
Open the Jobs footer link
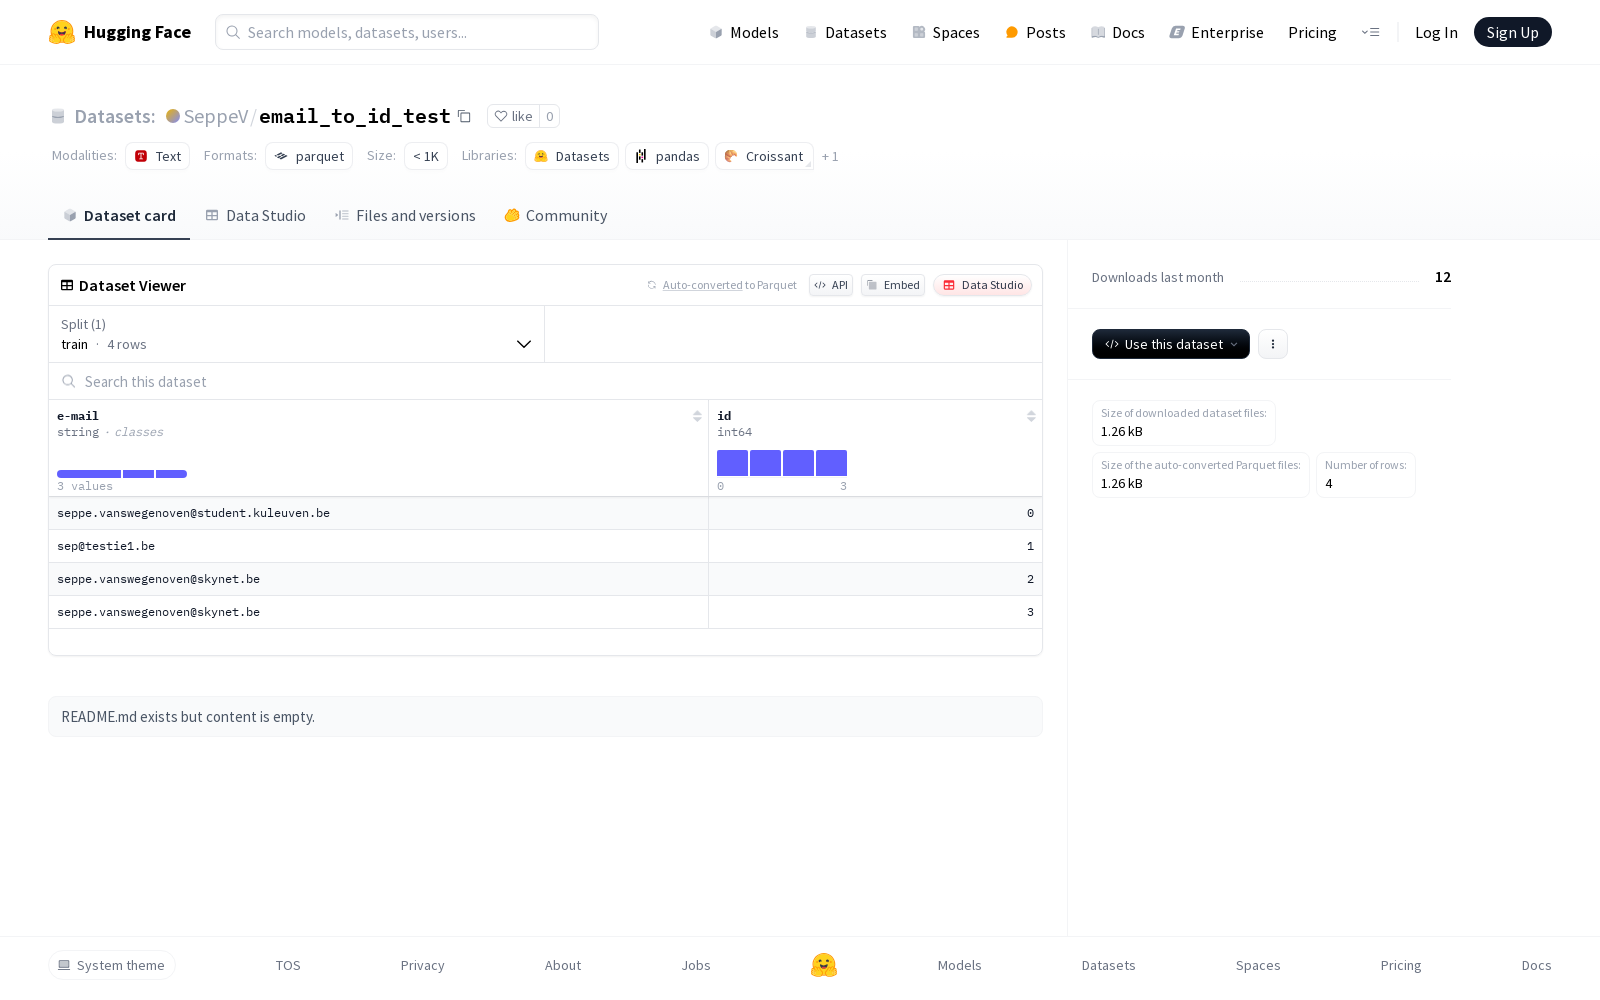696,965
